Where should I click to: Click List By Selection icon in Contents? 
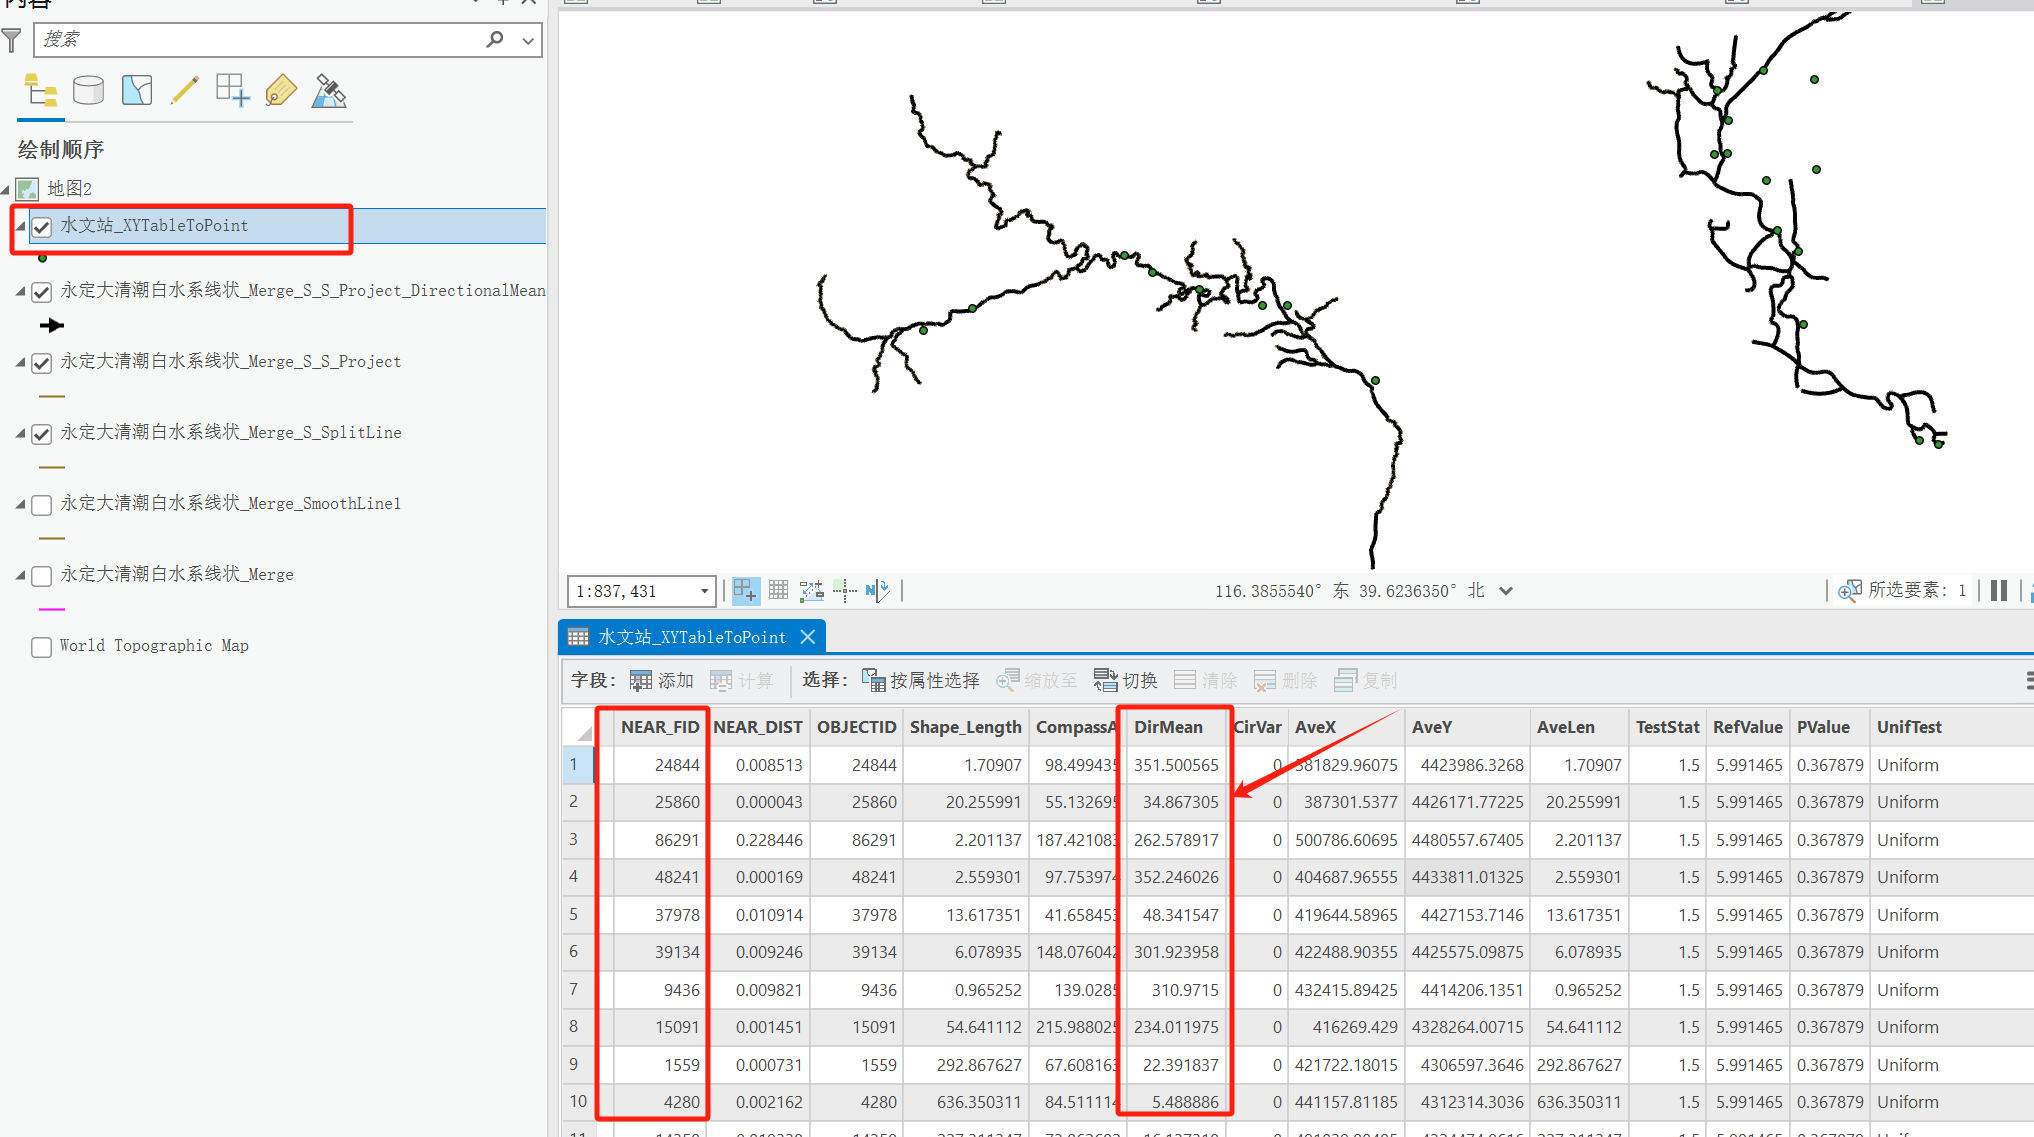137,91
